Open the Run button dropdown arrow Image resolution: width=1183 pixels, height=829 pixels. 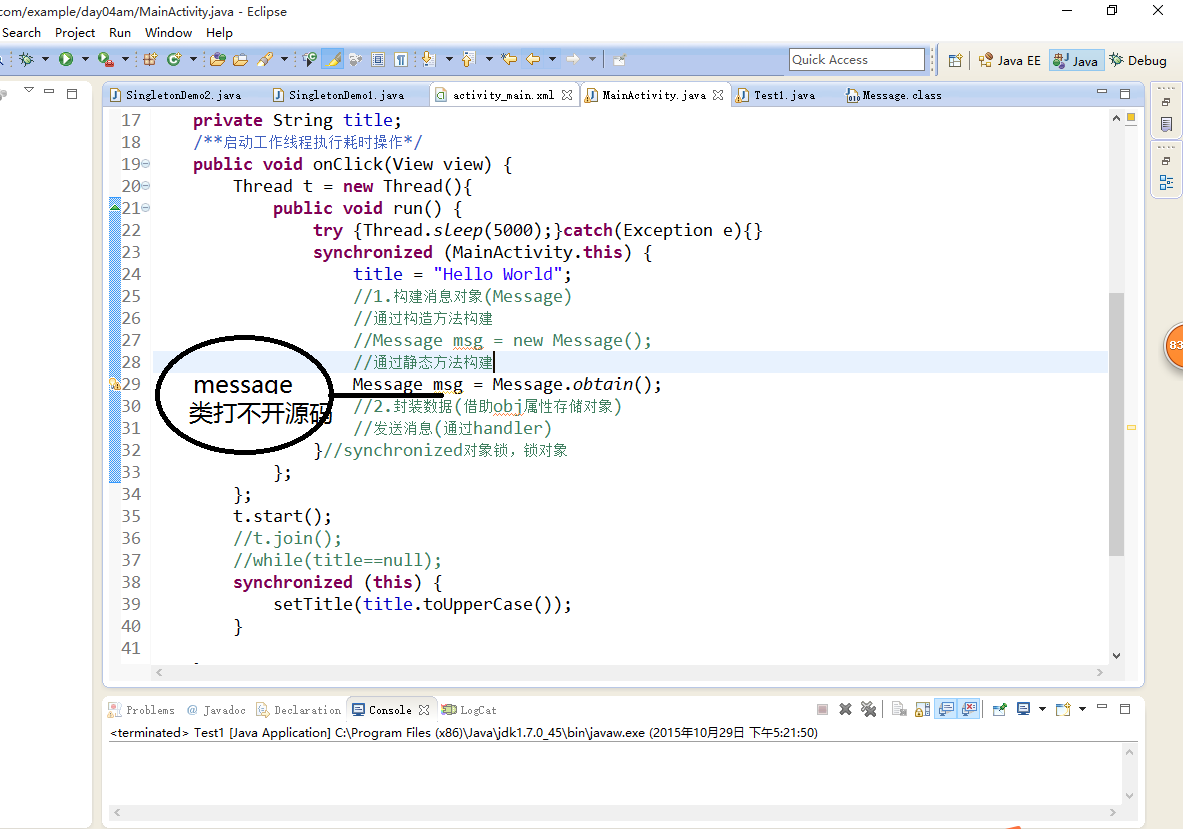pyautogui.click(x=85, y=60)
